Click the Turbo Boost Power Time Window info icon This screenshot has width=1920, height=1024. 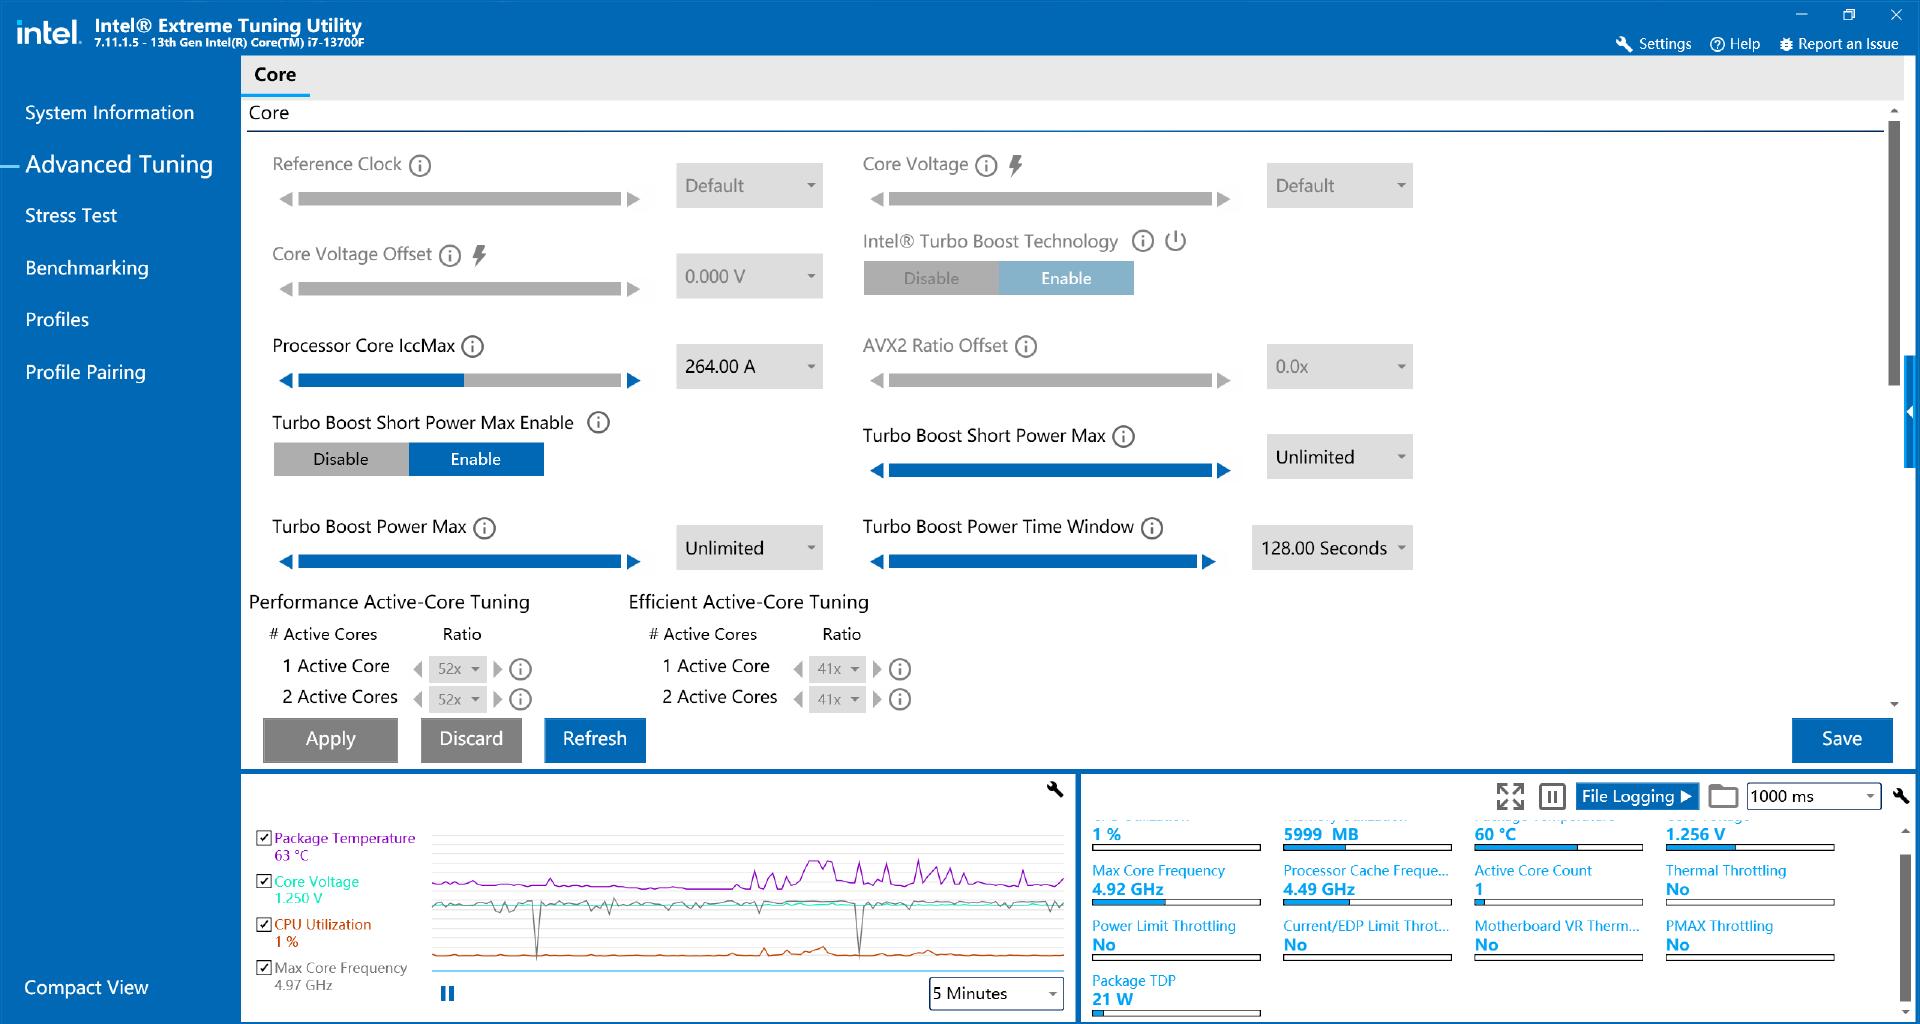1152,528
